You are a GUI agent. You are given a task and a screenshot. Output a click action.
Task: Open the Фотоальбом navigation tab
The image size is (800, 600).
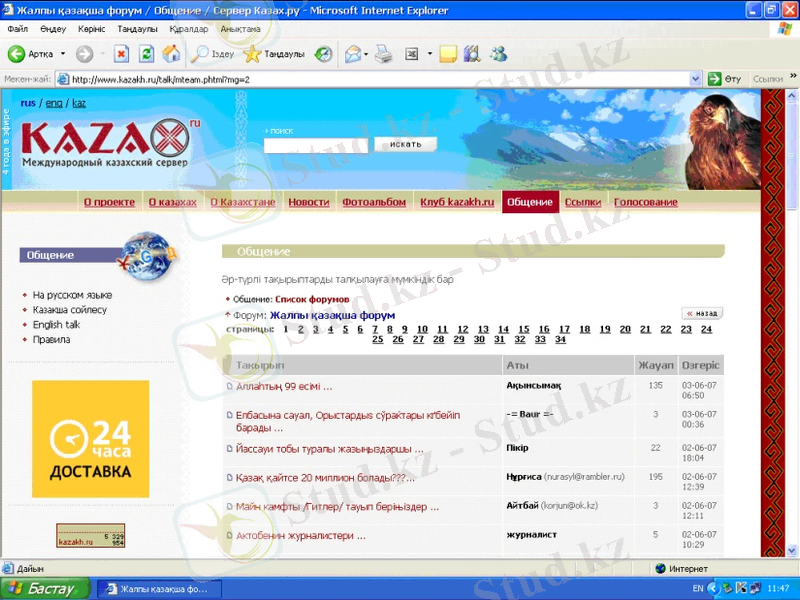coord(374,202)
